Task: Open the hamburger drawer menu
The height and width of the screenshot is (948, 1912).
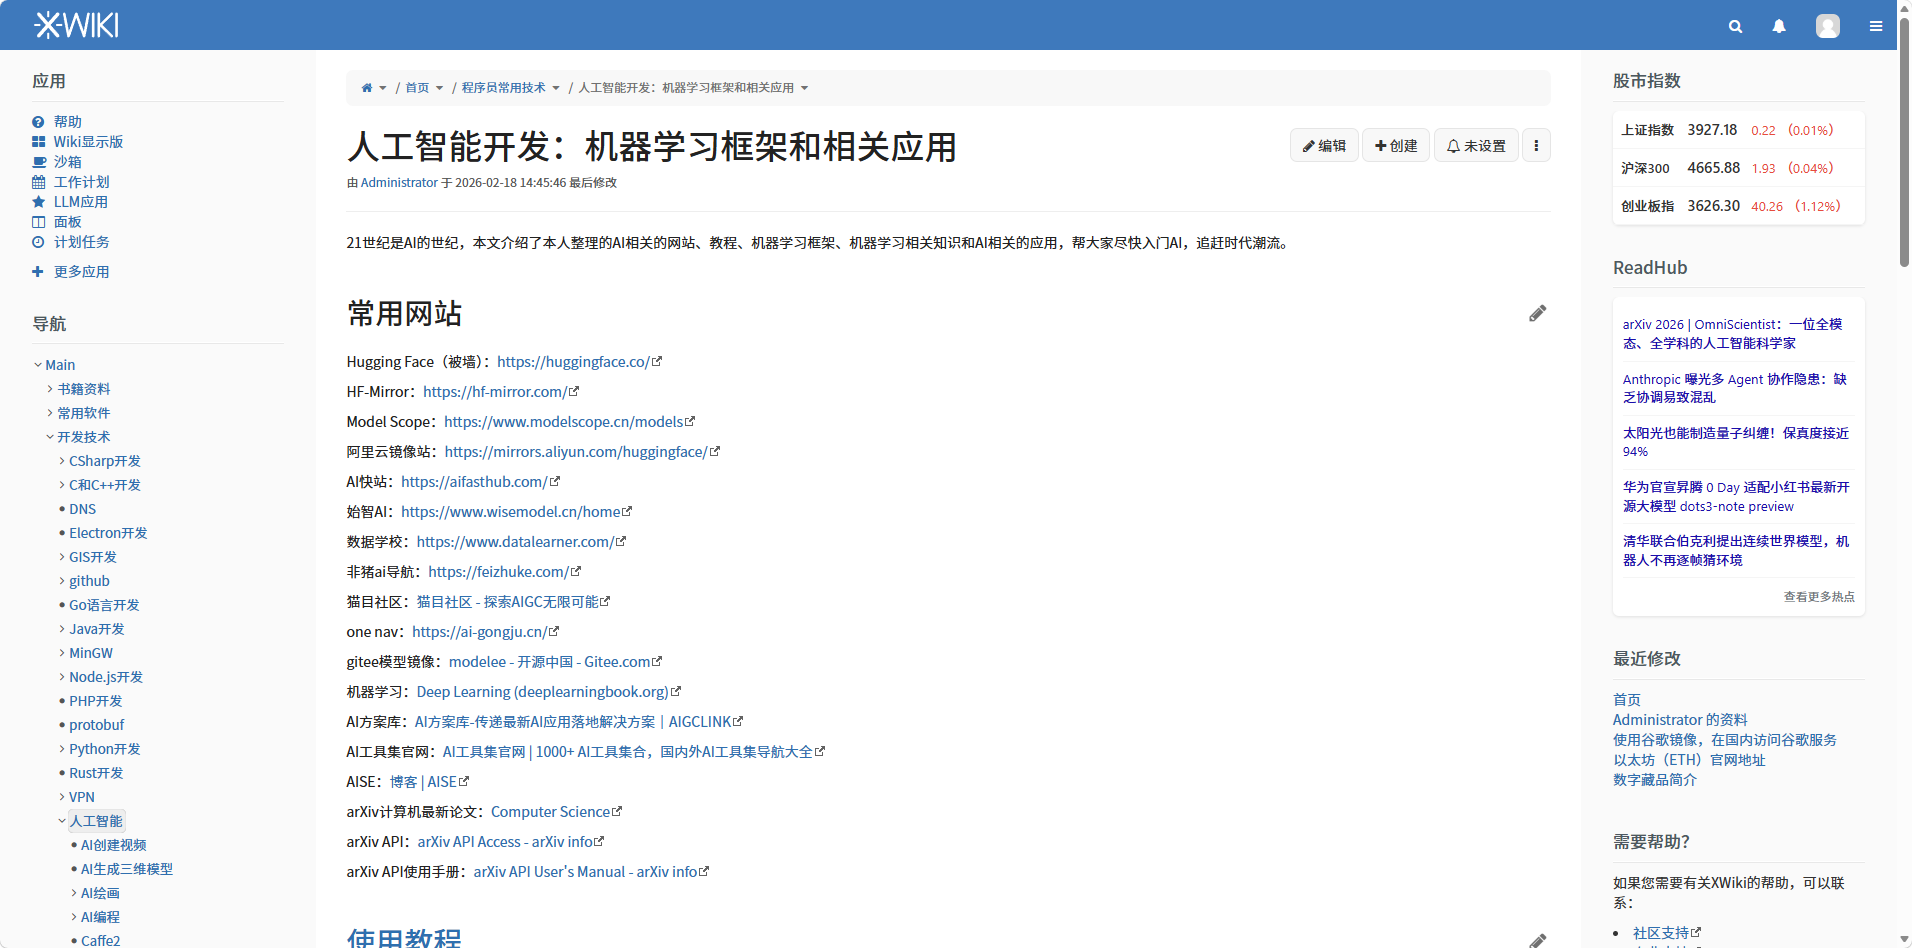Action: coord(1876,26)
